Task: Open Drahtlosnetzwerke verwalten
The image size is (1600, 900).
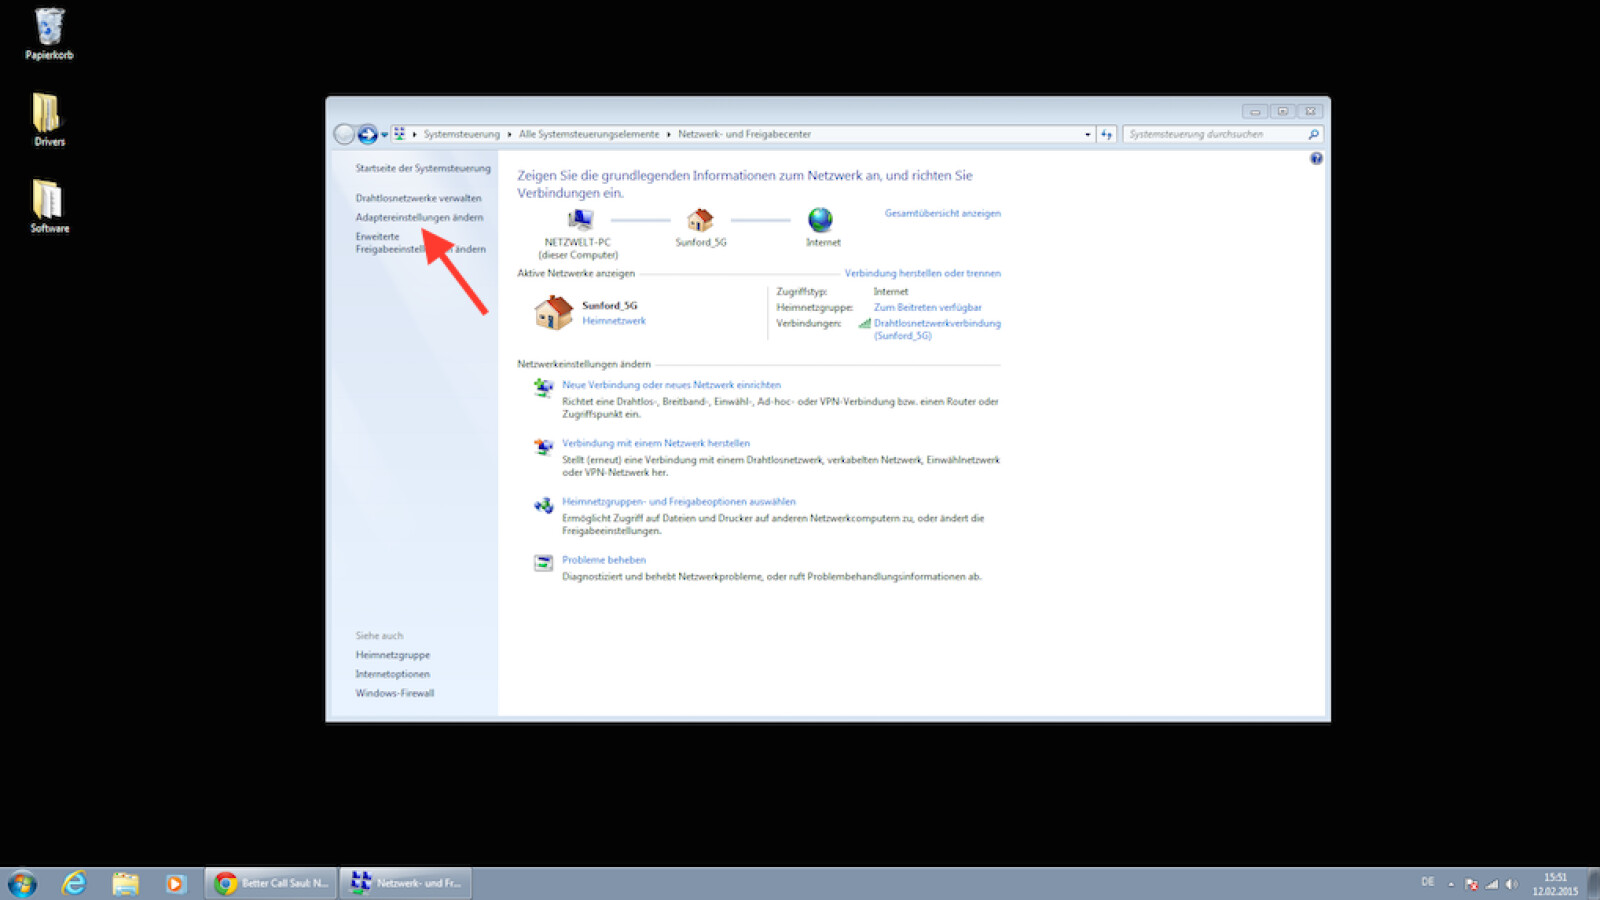Action: [418, 198]
